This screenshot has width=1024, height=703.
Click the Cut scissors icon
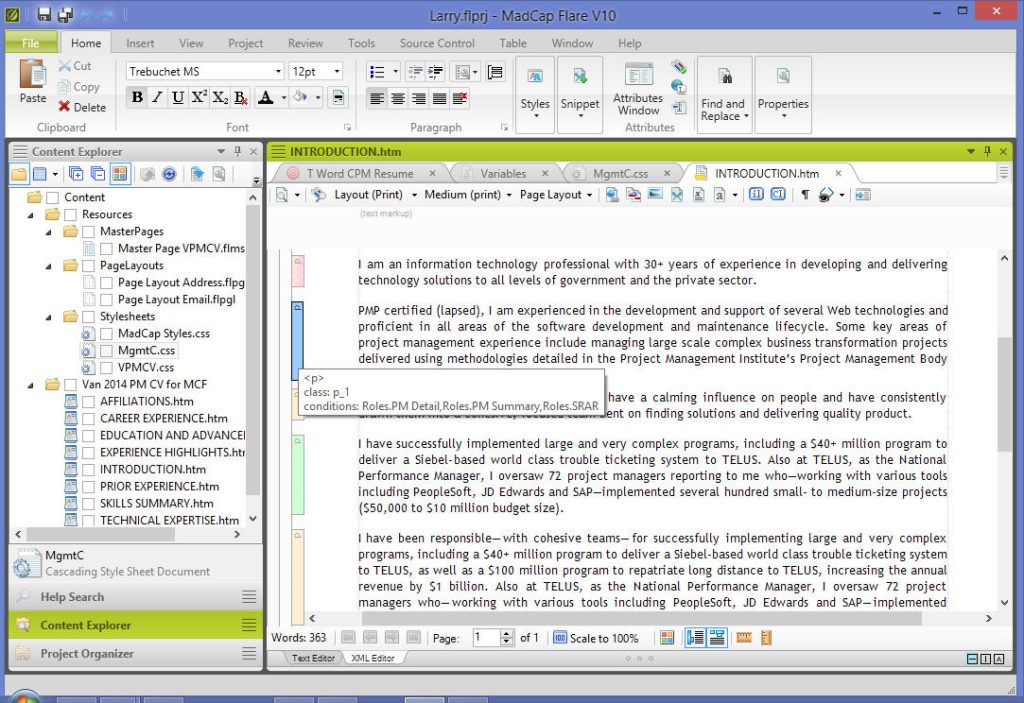pyautogui.click(x=64, y=65)
